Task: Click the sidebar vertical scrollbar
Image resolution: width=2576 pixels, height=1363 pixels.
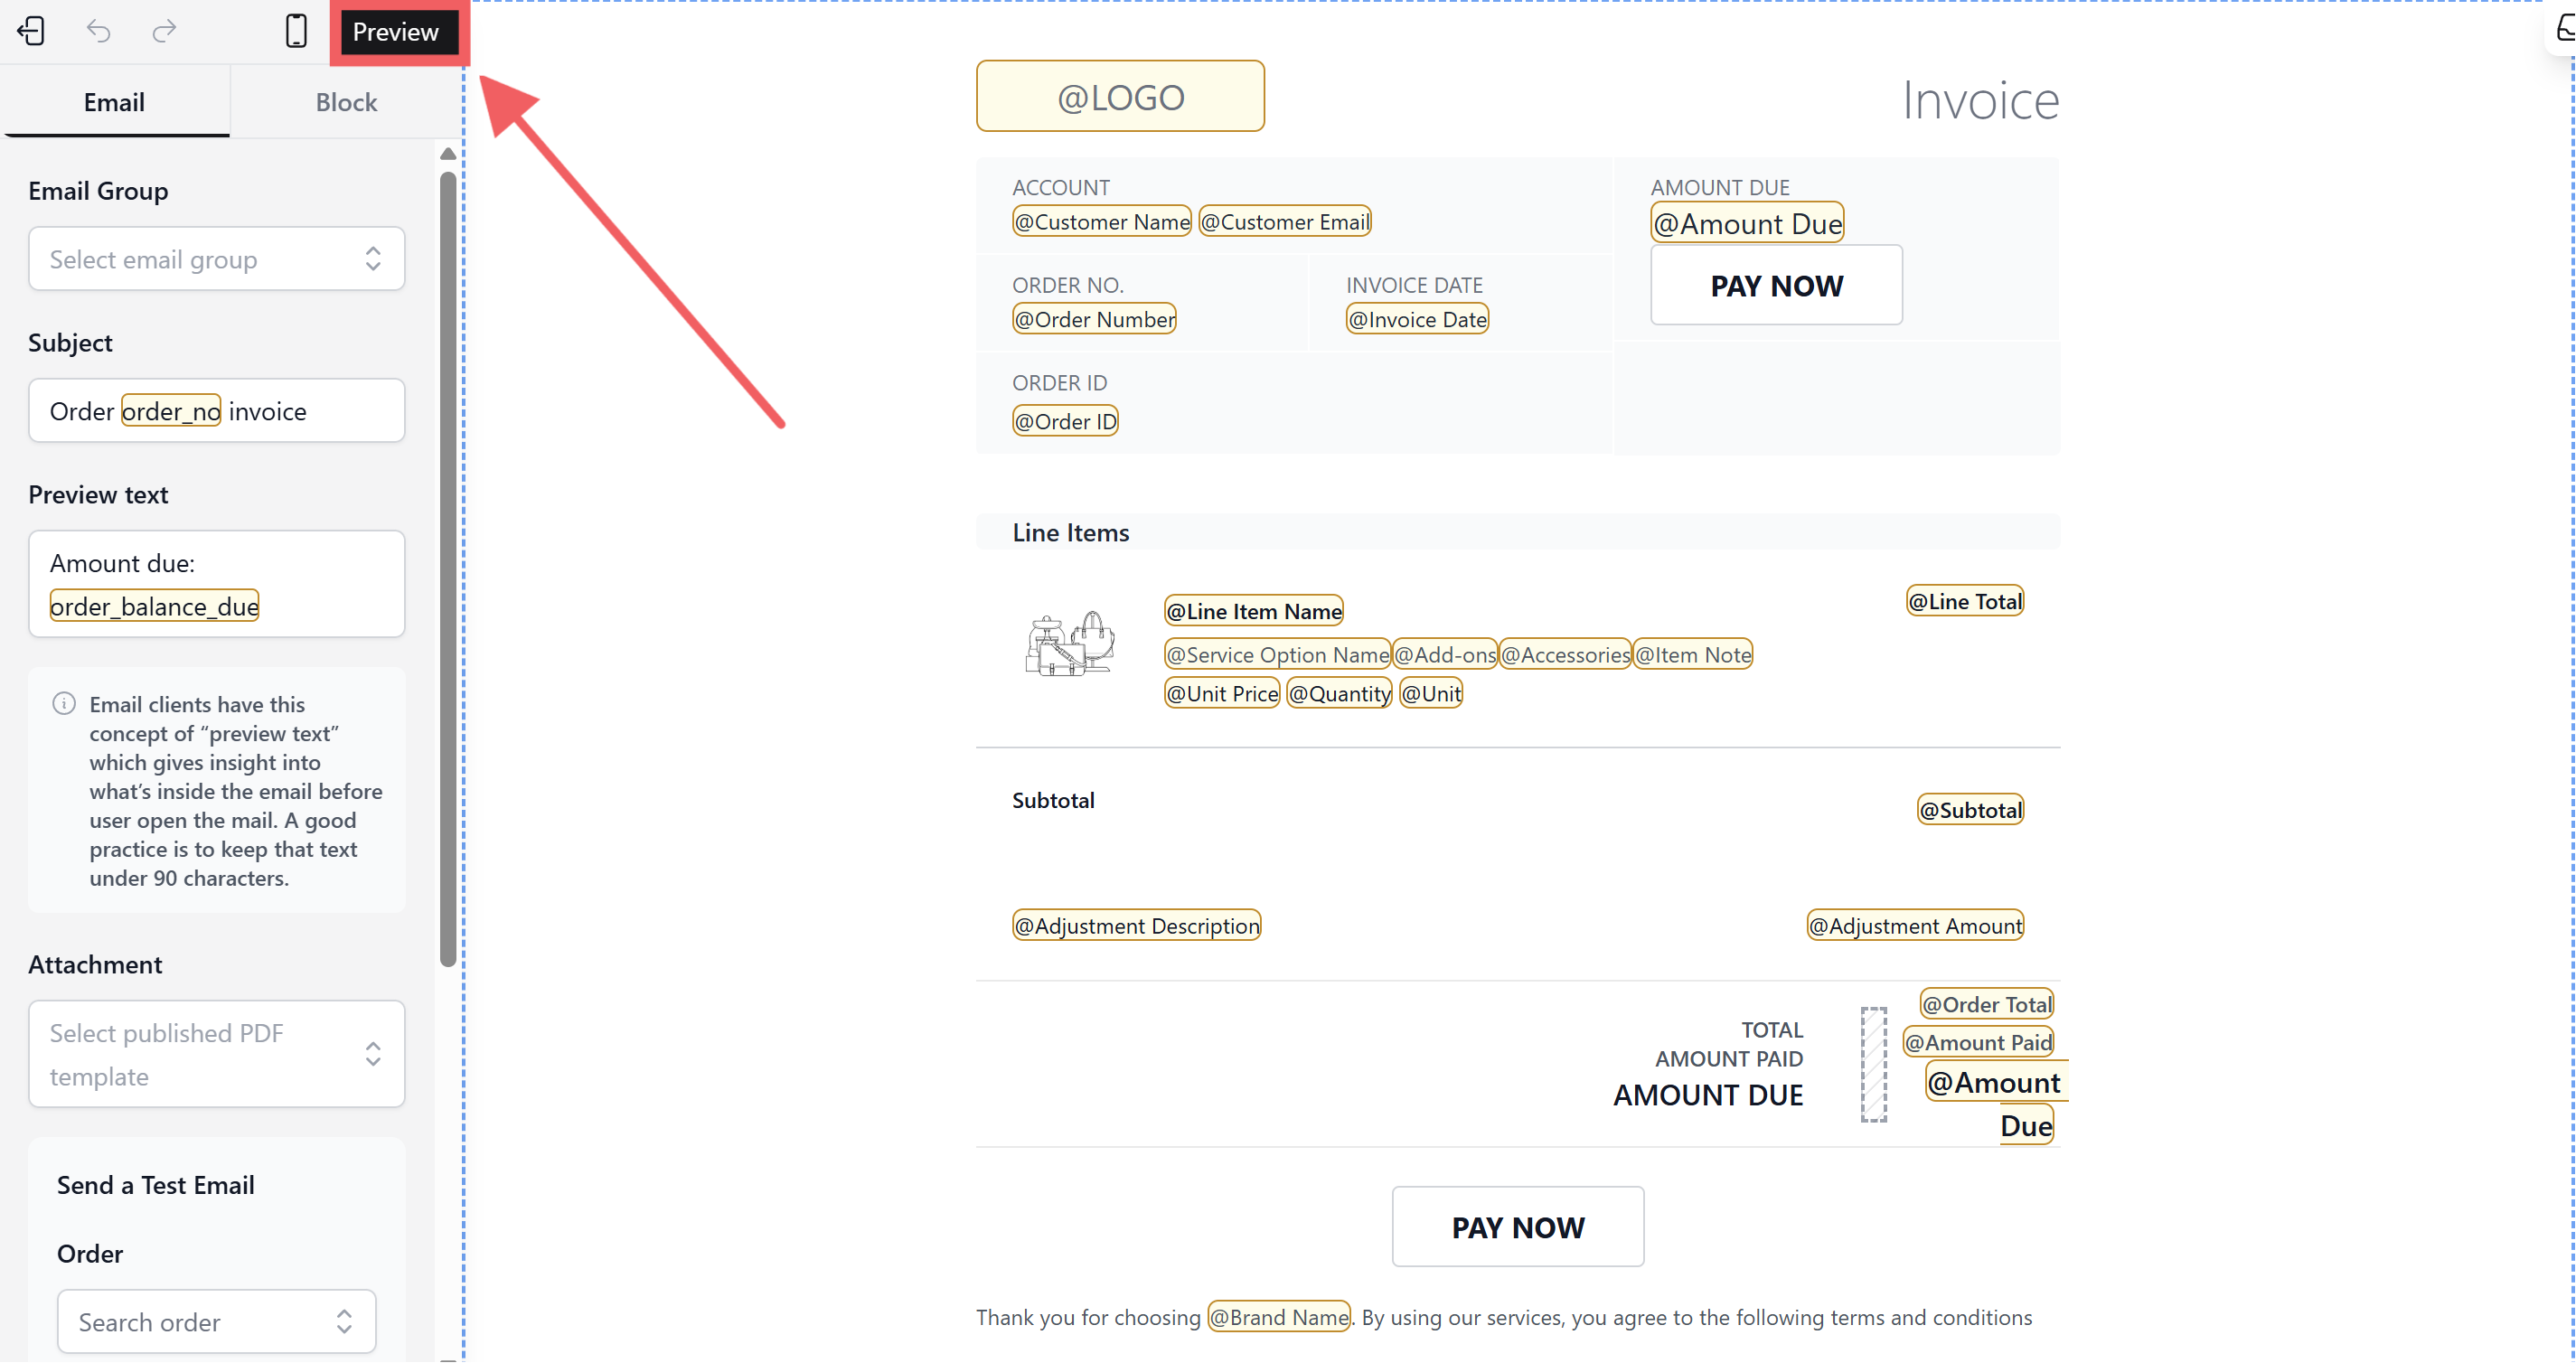Action: coord(448,570)
